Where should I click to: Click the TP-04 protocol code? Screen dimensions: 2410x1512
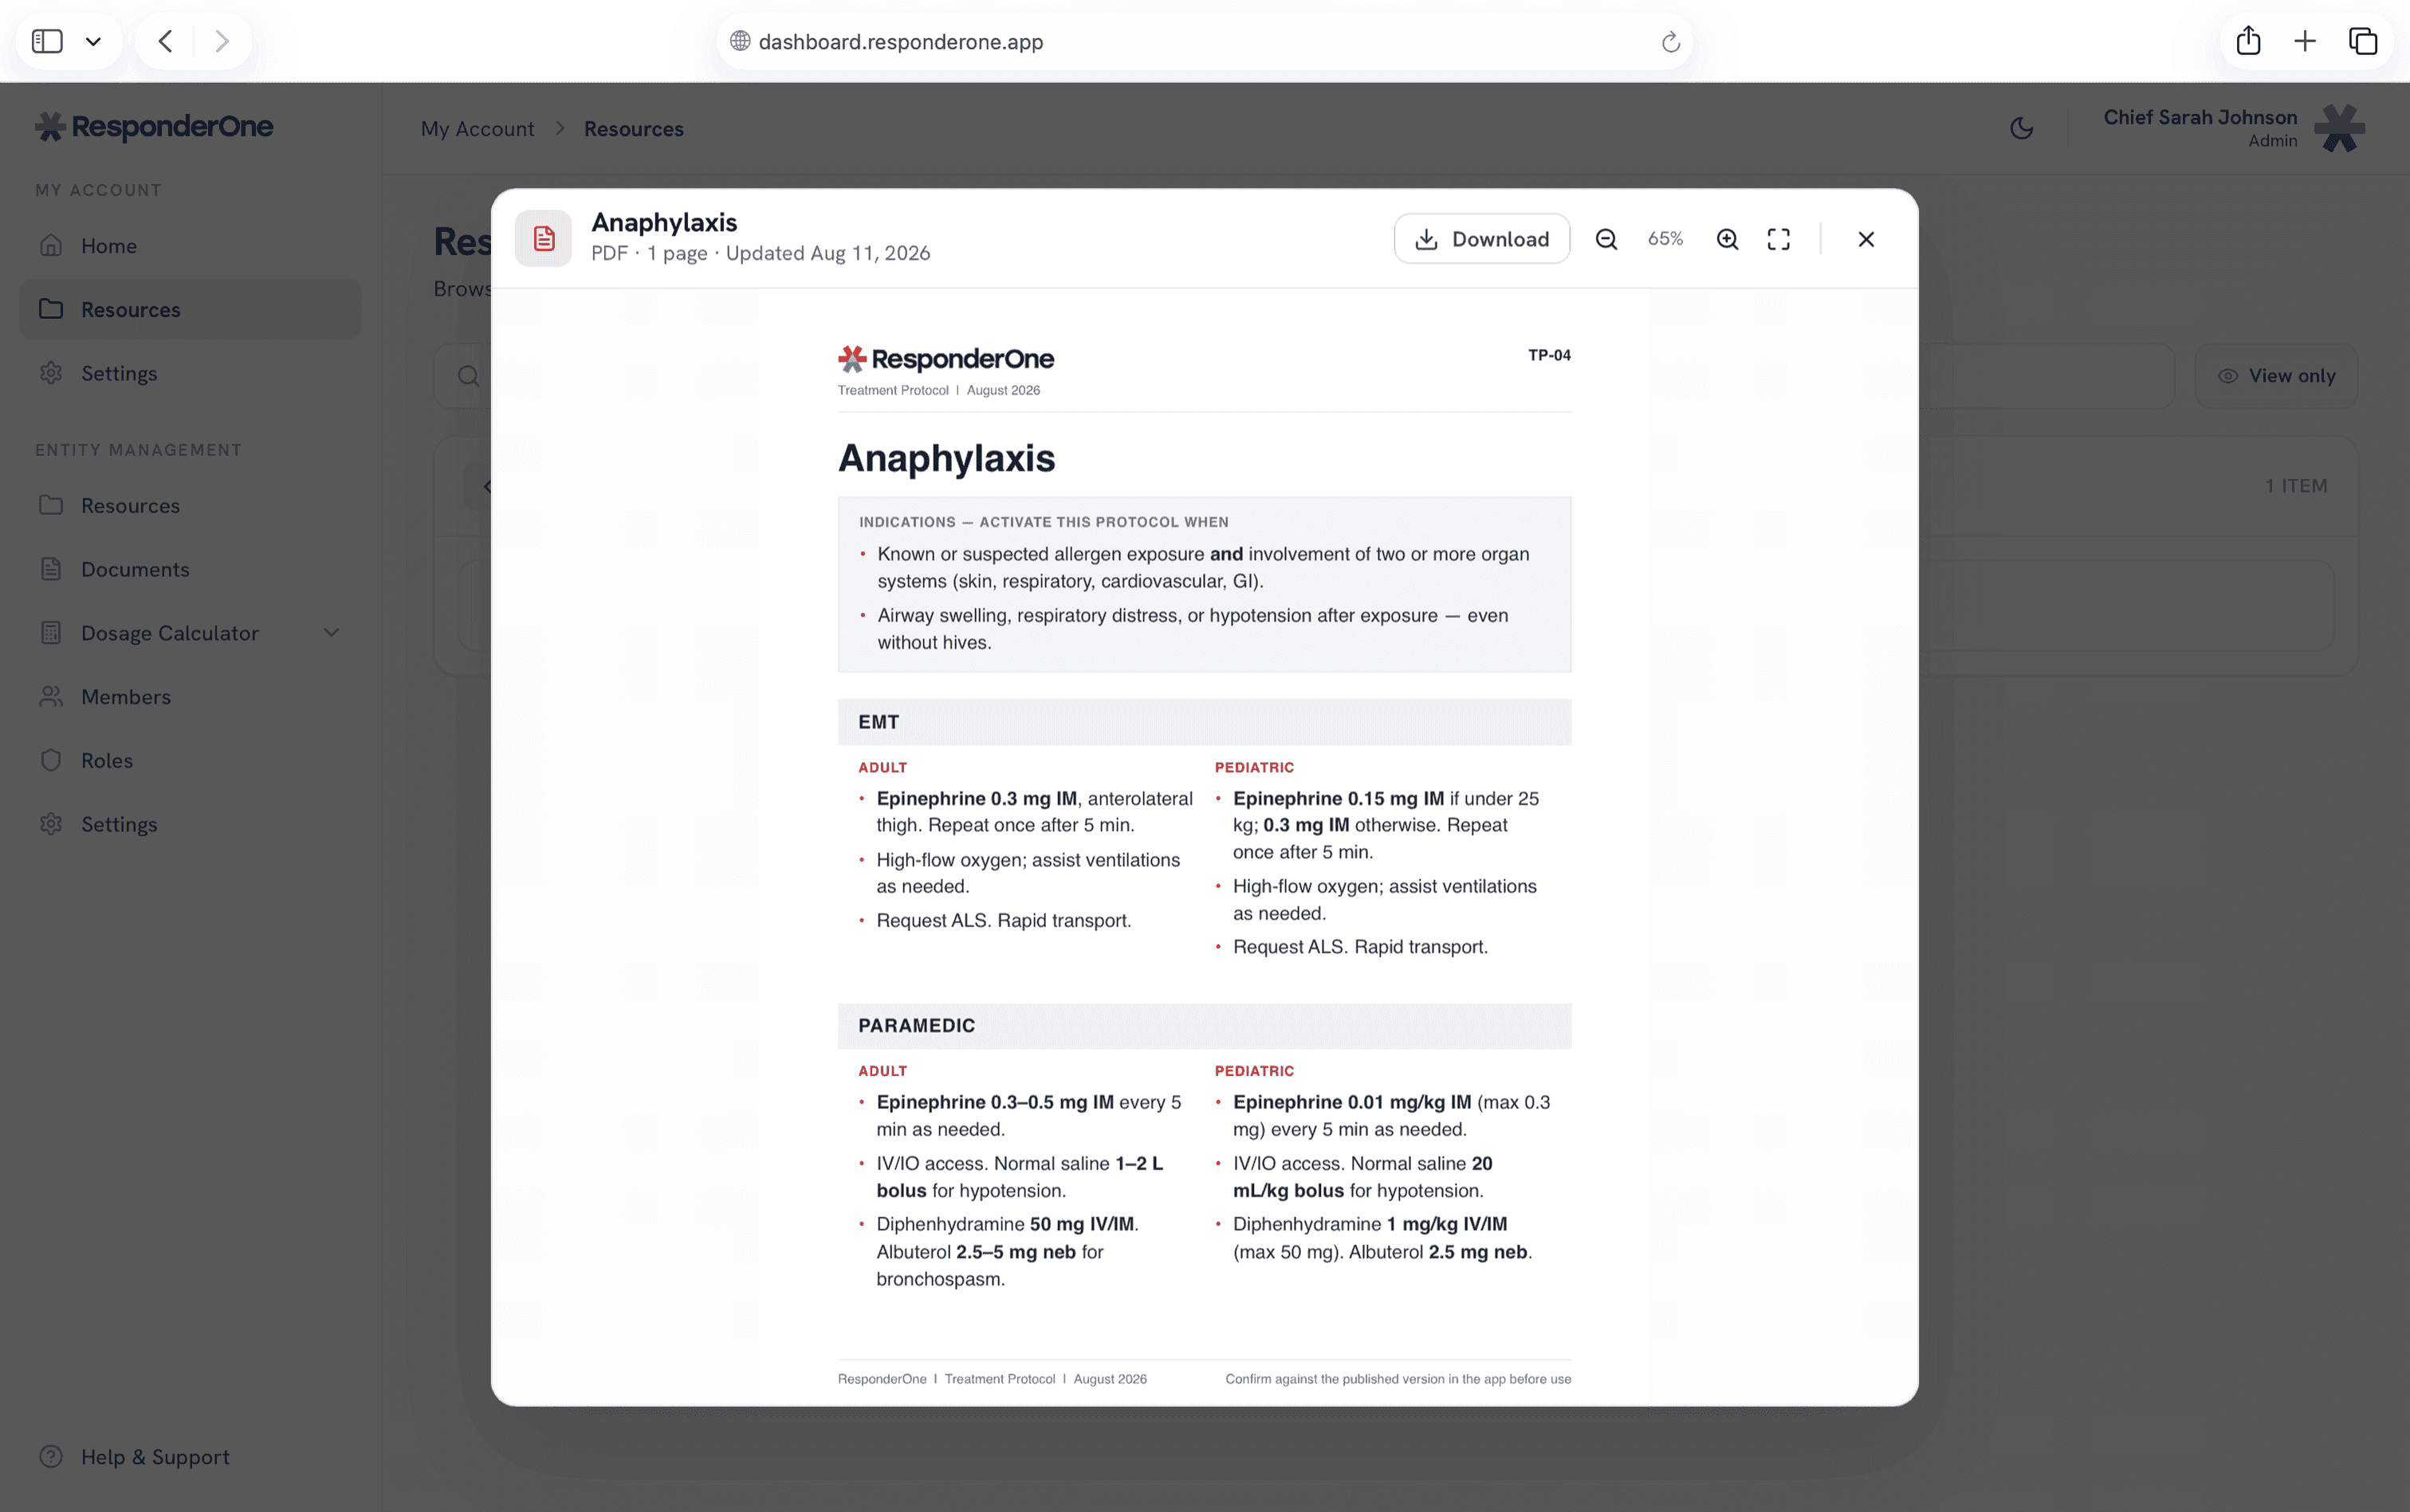click(x=1549, y=355)
